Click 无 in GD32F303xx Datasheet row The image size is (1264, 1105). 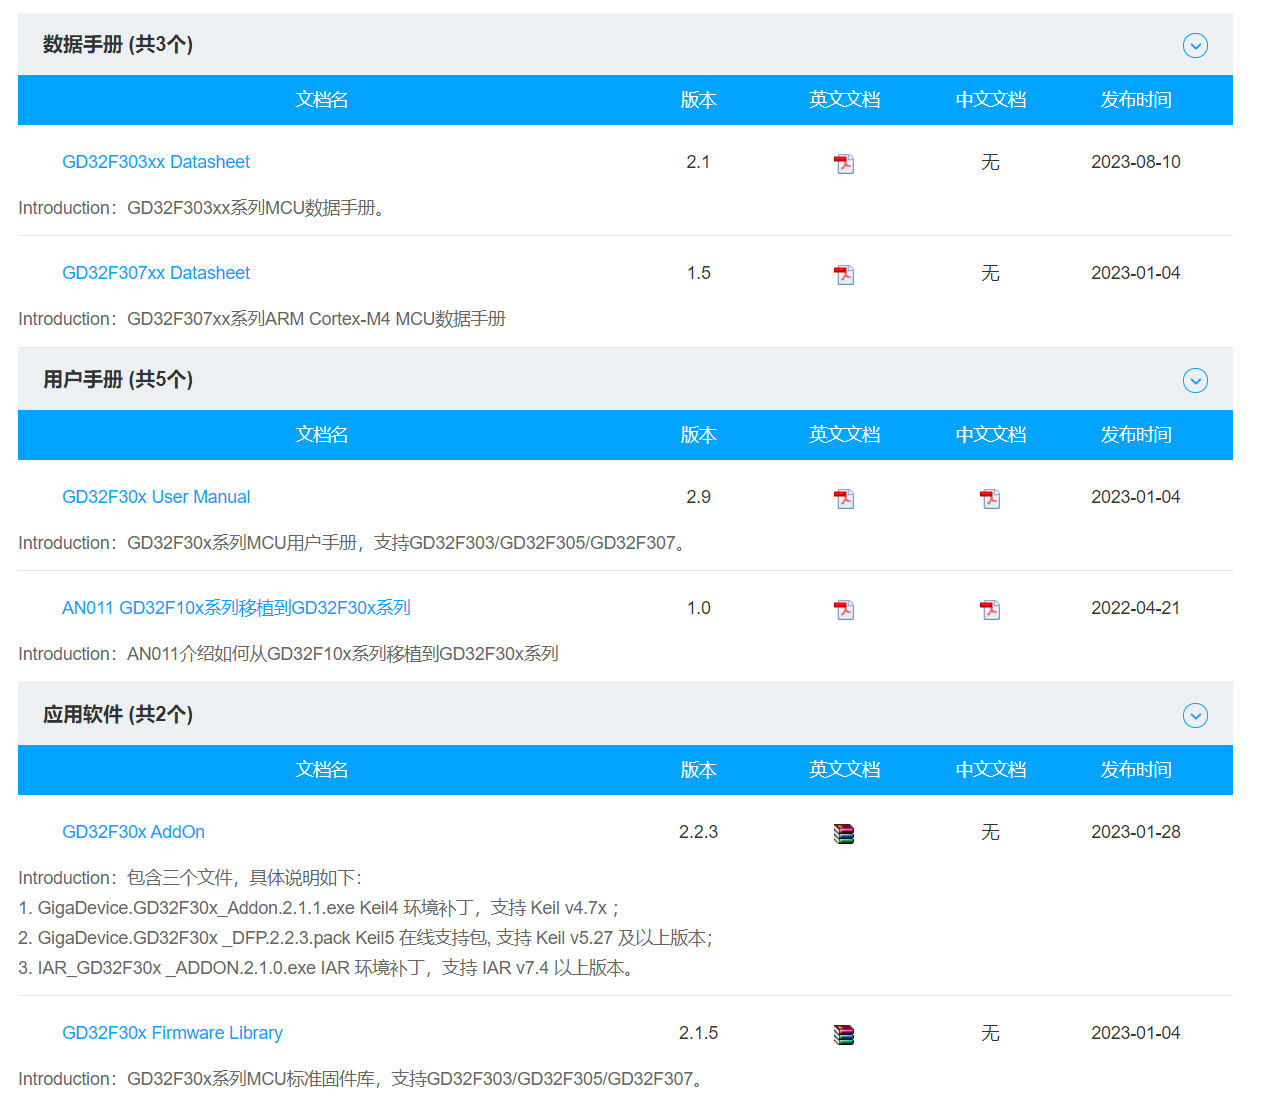[x=990, y=162]
